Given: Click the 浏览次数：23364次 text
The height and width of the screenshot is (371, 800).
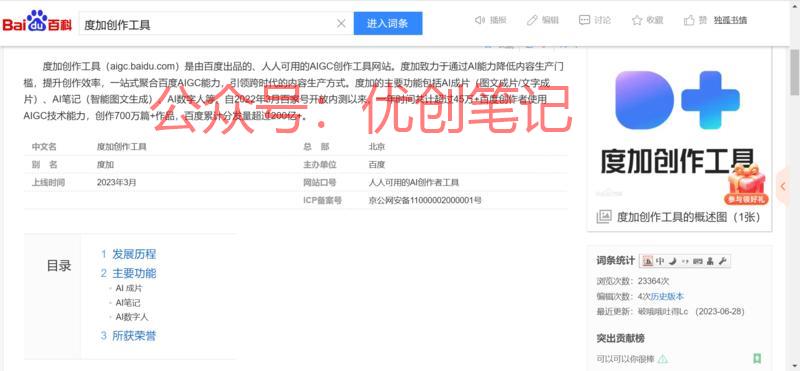Looking at the screenshot, I should [633, 281].
